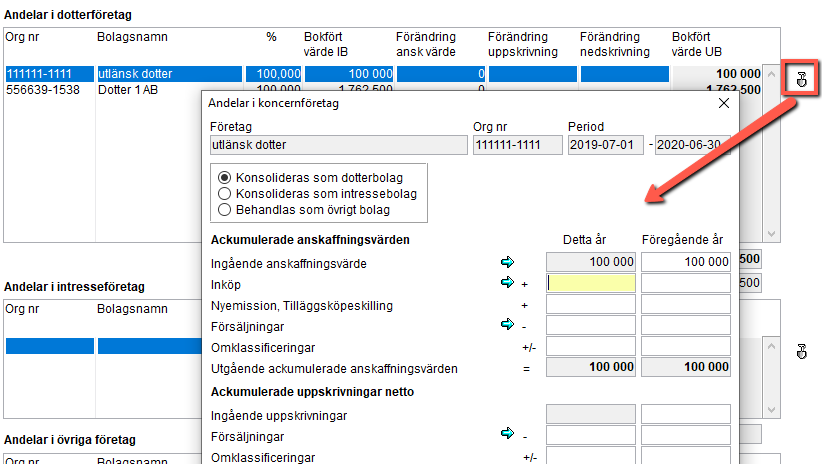Click the arrow icon next to Ingående anskaffningsvärde
The height and width of the screenshot is (464, 822).
tap(507, 262)
